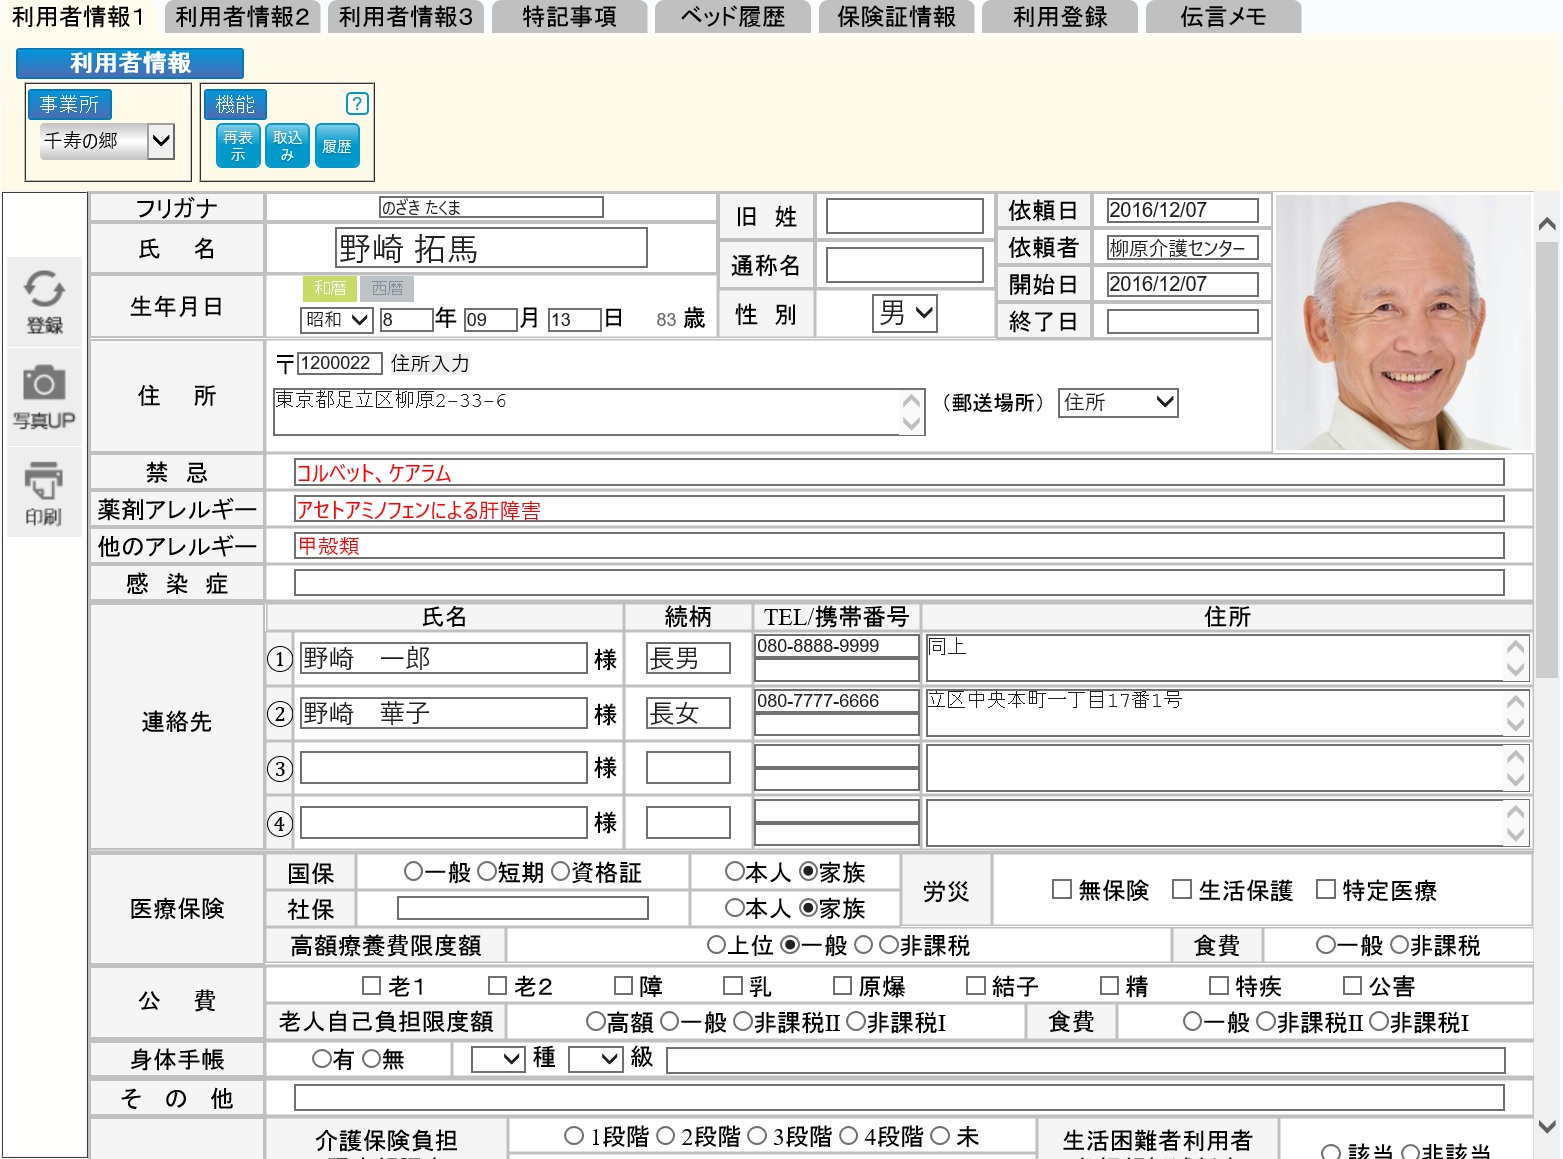Open help with the question mark icon
Image resolution: width=1563 pixels, height=1159 pixels.
[x=357, y=104]
